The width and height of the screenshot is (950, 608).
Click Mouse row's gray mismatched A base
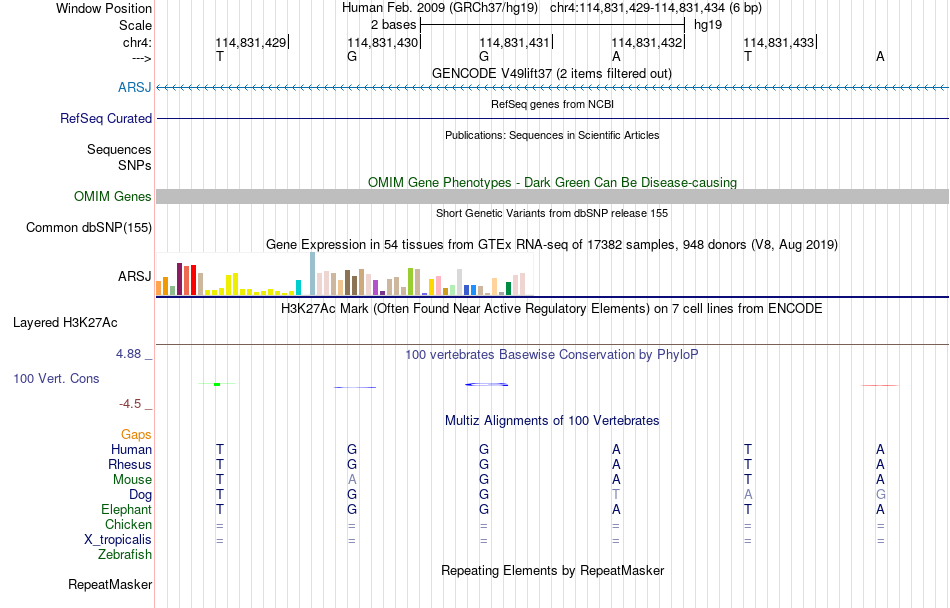click(352, 480)
